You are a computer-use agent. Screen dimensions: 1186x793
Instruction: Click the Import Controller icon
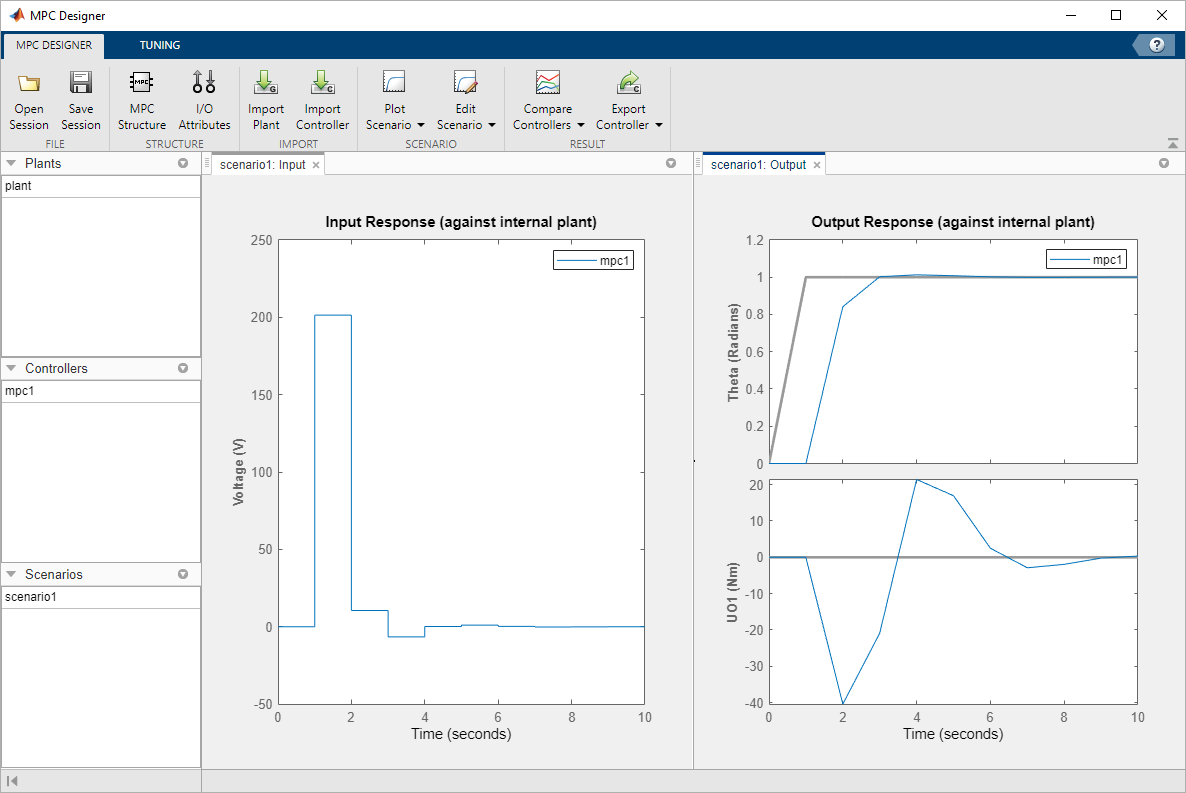[x=322, y=82]
